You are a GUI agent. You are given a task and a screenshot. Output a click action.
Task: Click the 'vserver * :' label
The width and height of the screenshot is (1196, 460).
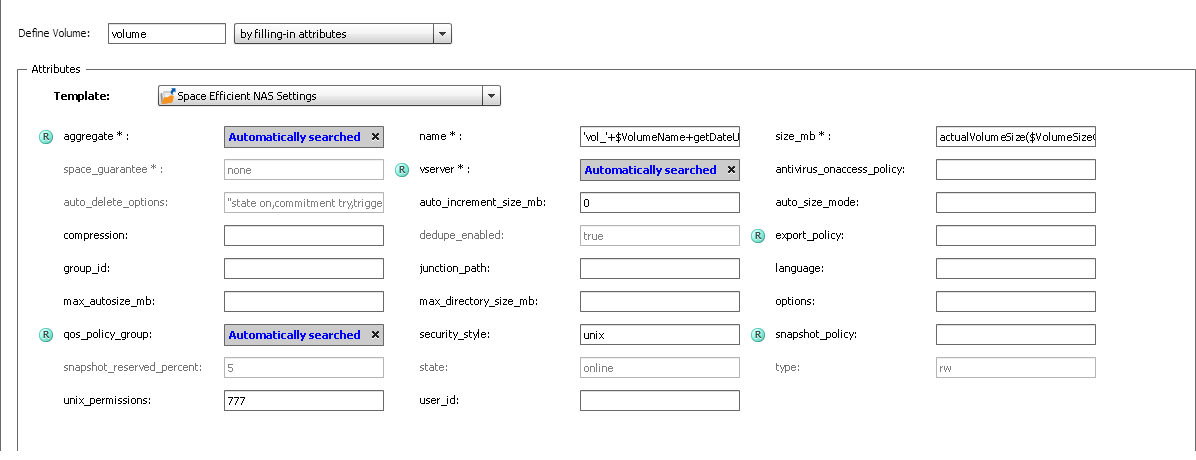(446, 169)
